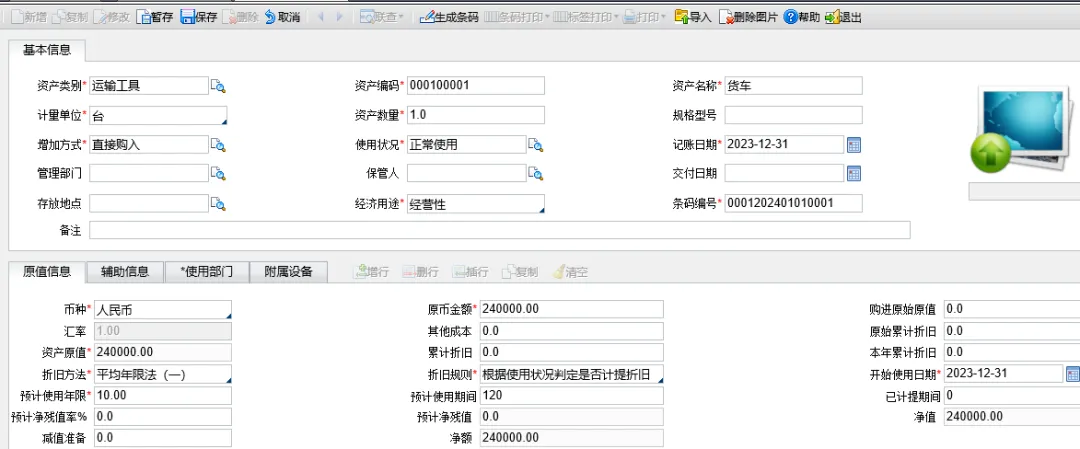Screen dimensions: 1080x449
Task: Switch to the 附属设备 tab
Action: point(288,271)
